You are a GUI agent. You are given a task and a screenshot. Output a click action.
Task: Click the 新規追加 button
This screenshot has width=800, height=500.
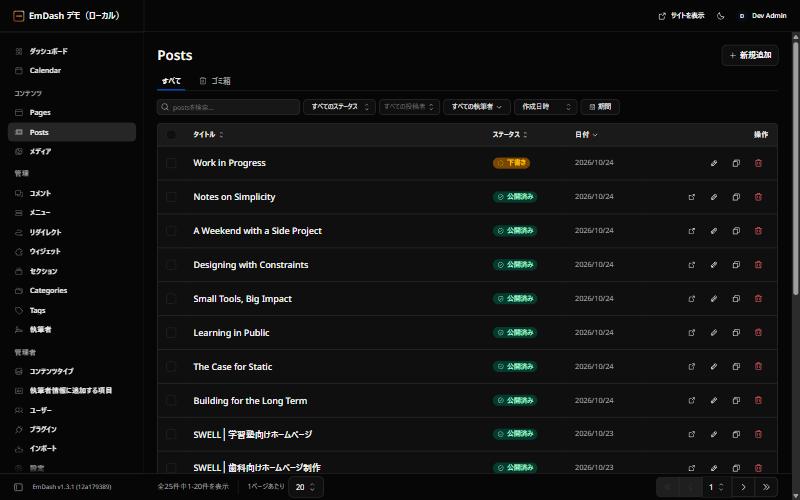(x=750, y=55)
